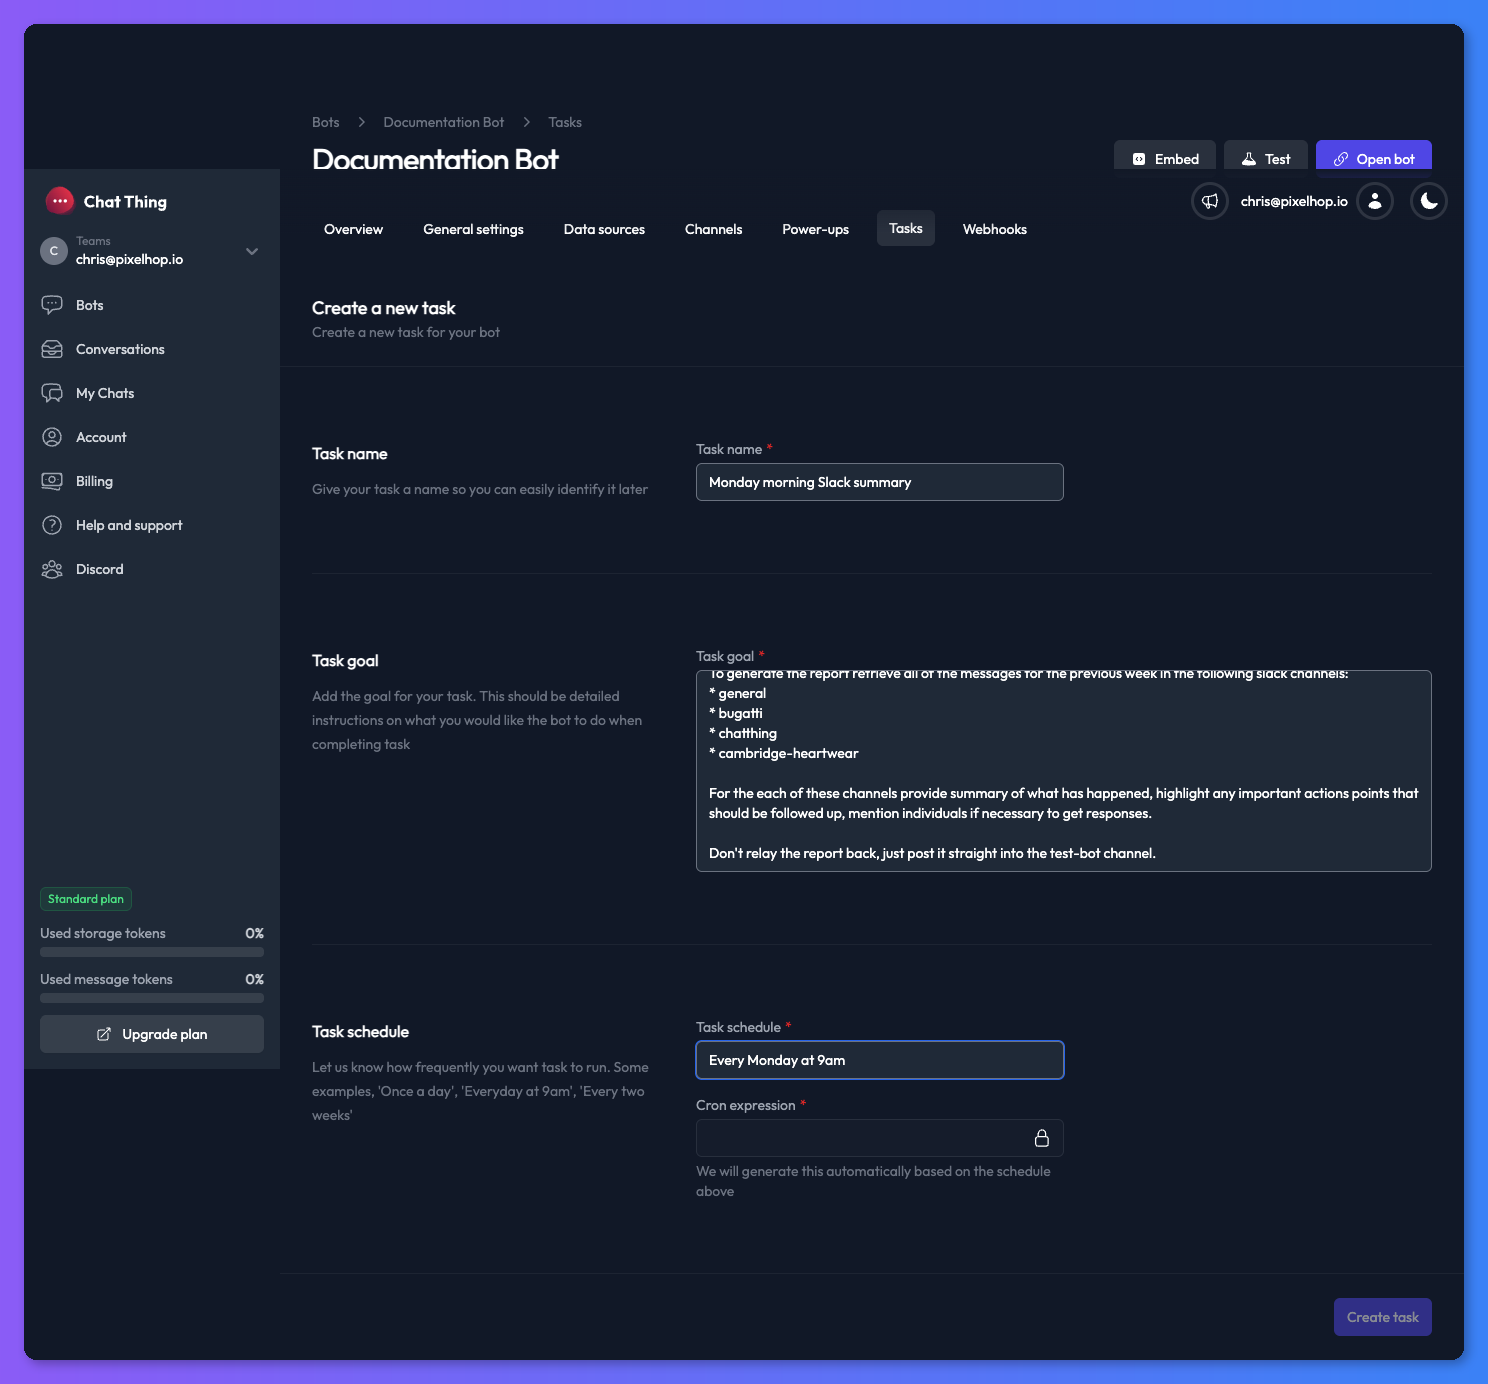Click the Tasks breadcrumb link
Viewport: 1488px width, 1384px height.
point(565,122)
